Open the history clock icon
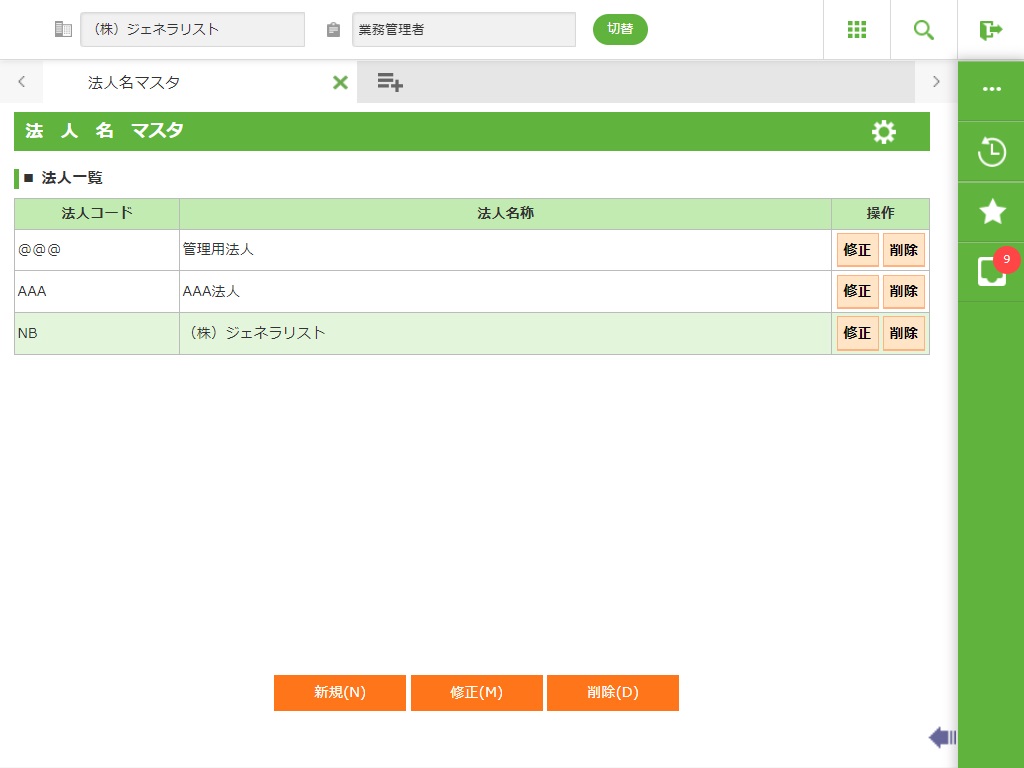1024x768 pixels. [991, 152]
